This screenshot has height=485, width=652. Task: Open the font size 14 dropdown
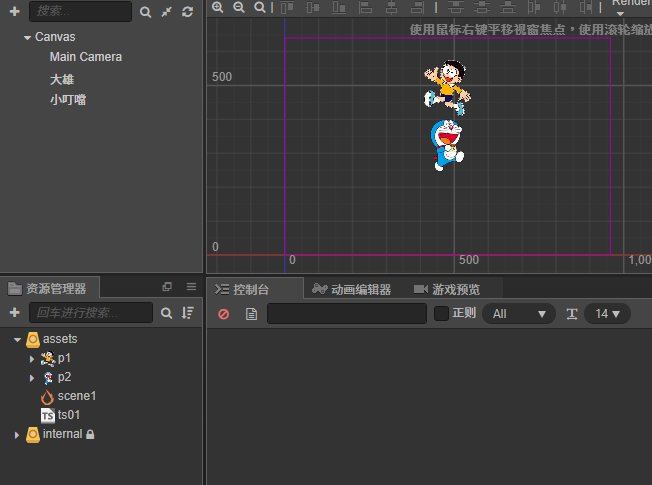click(608, 314)
